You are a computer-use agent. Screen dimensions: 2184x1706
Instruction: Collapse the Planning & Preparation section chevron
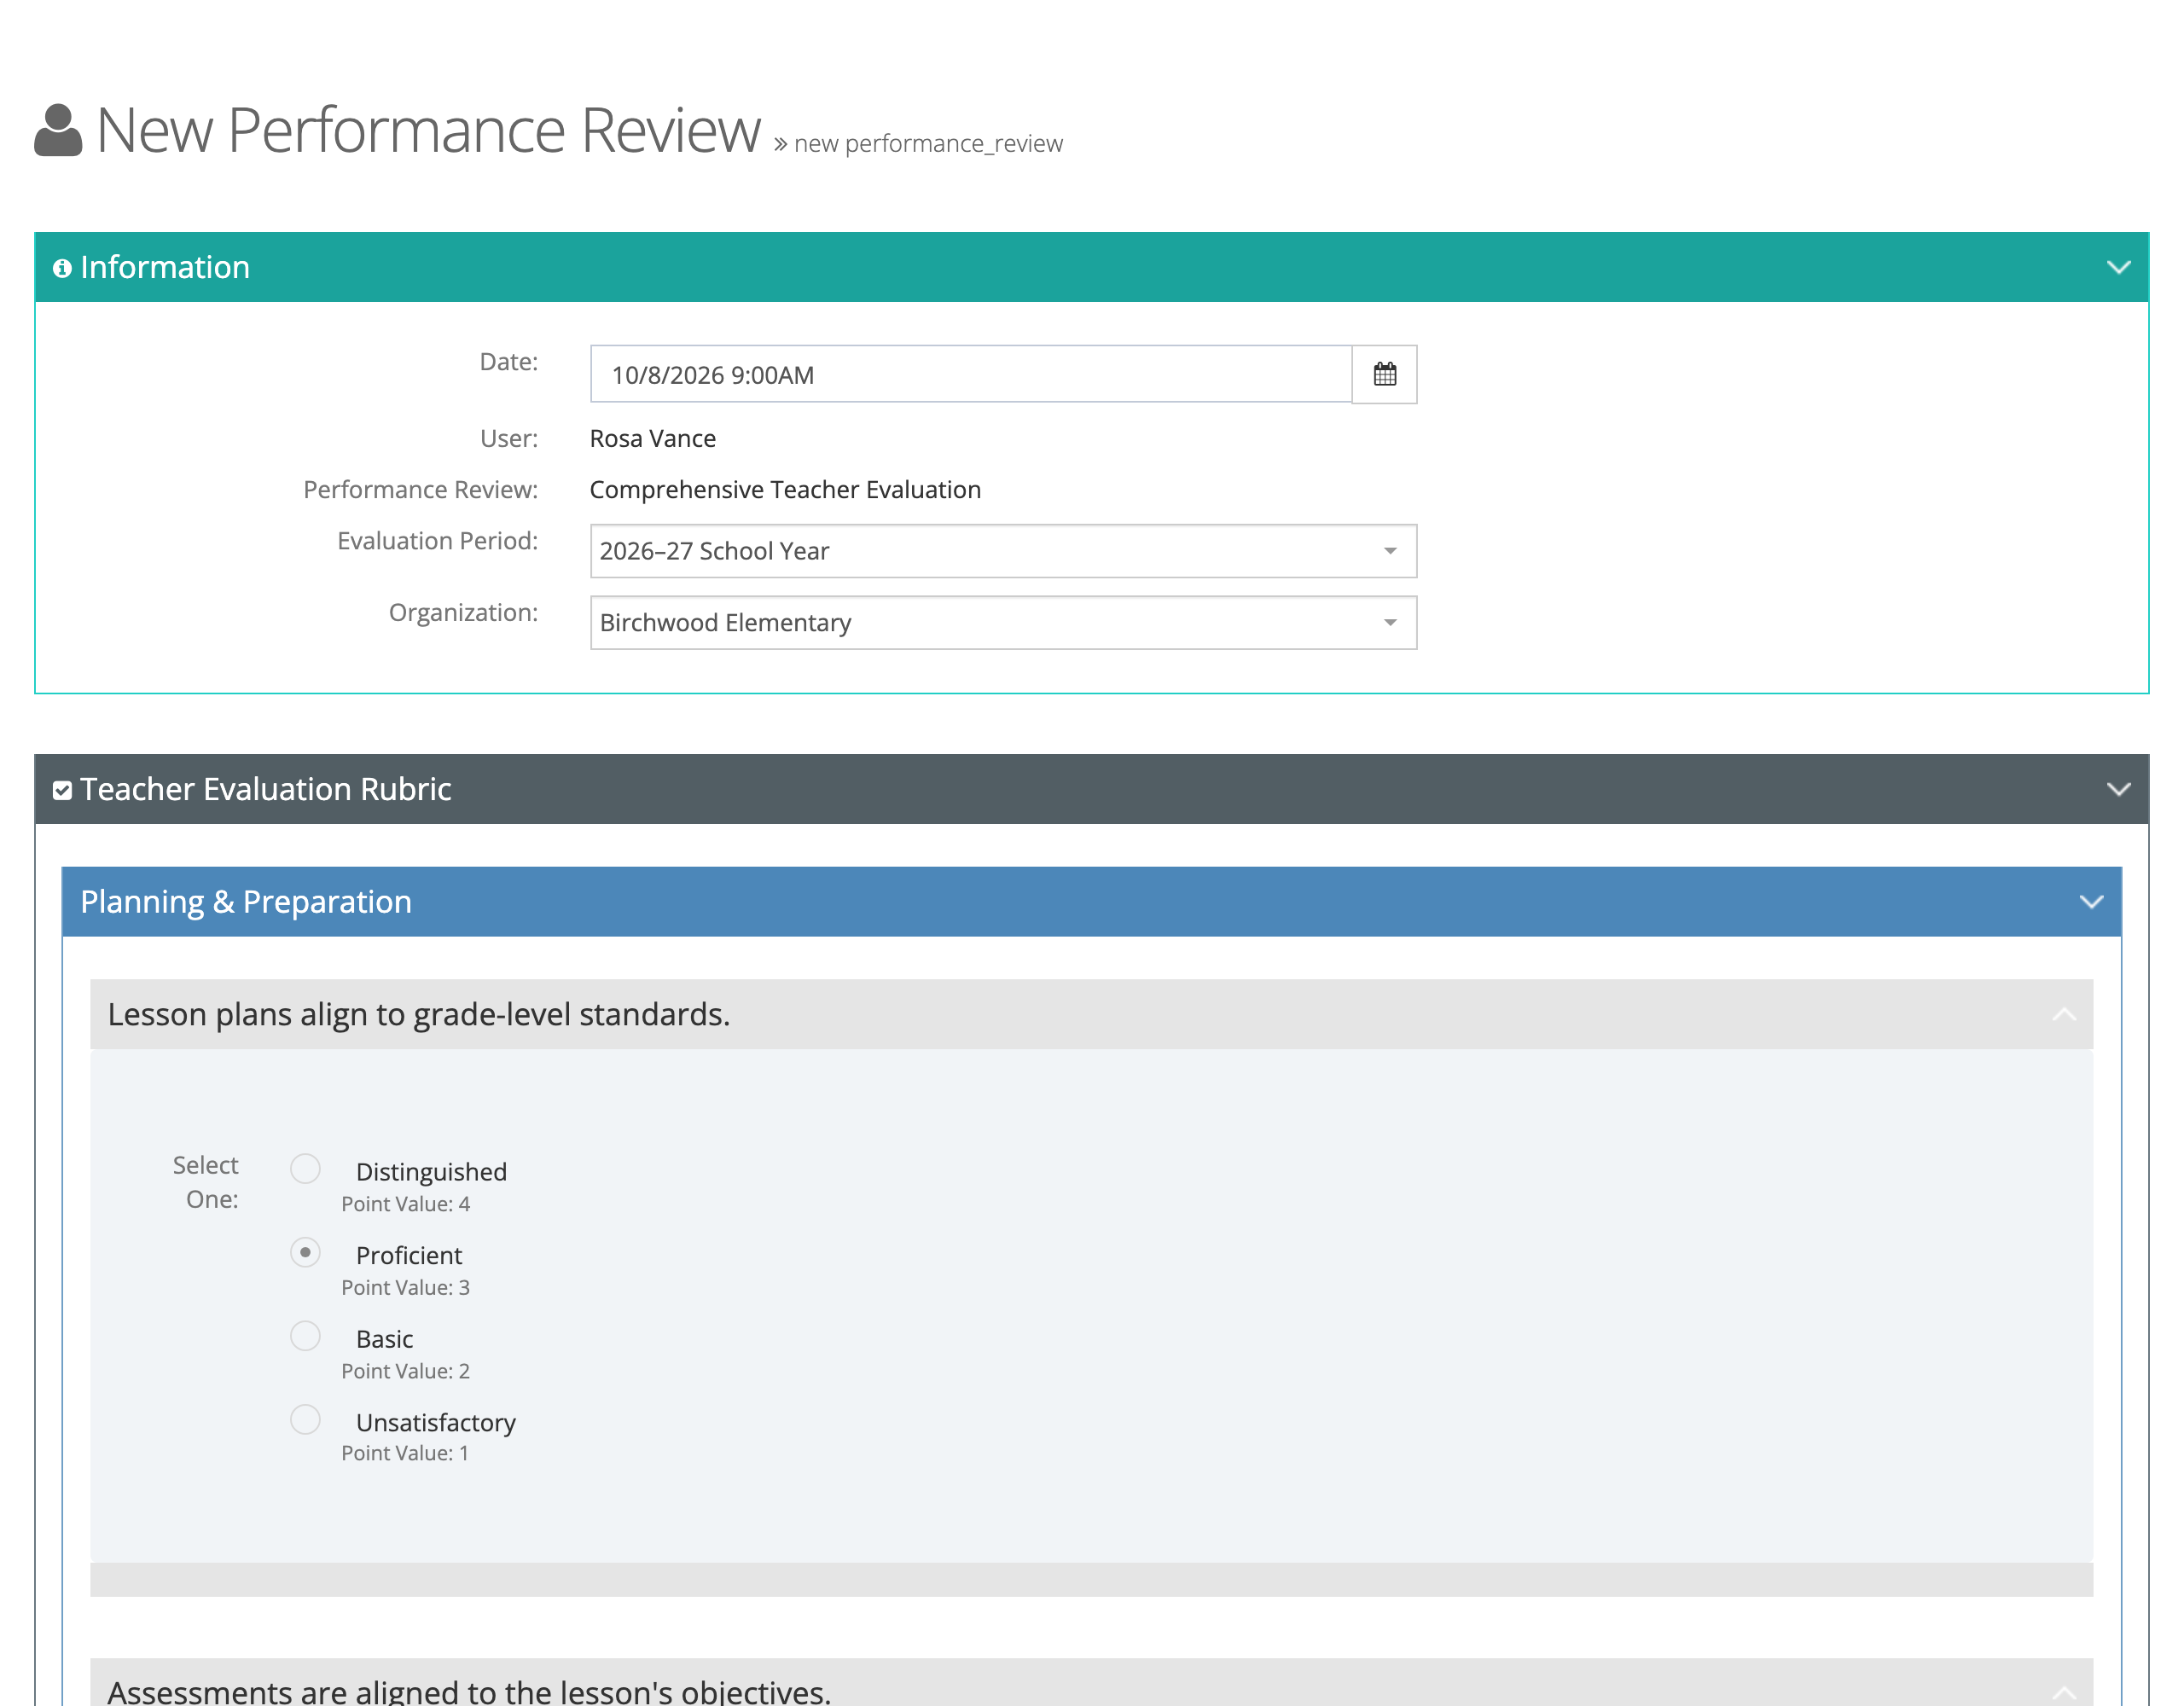[2091, 902]
